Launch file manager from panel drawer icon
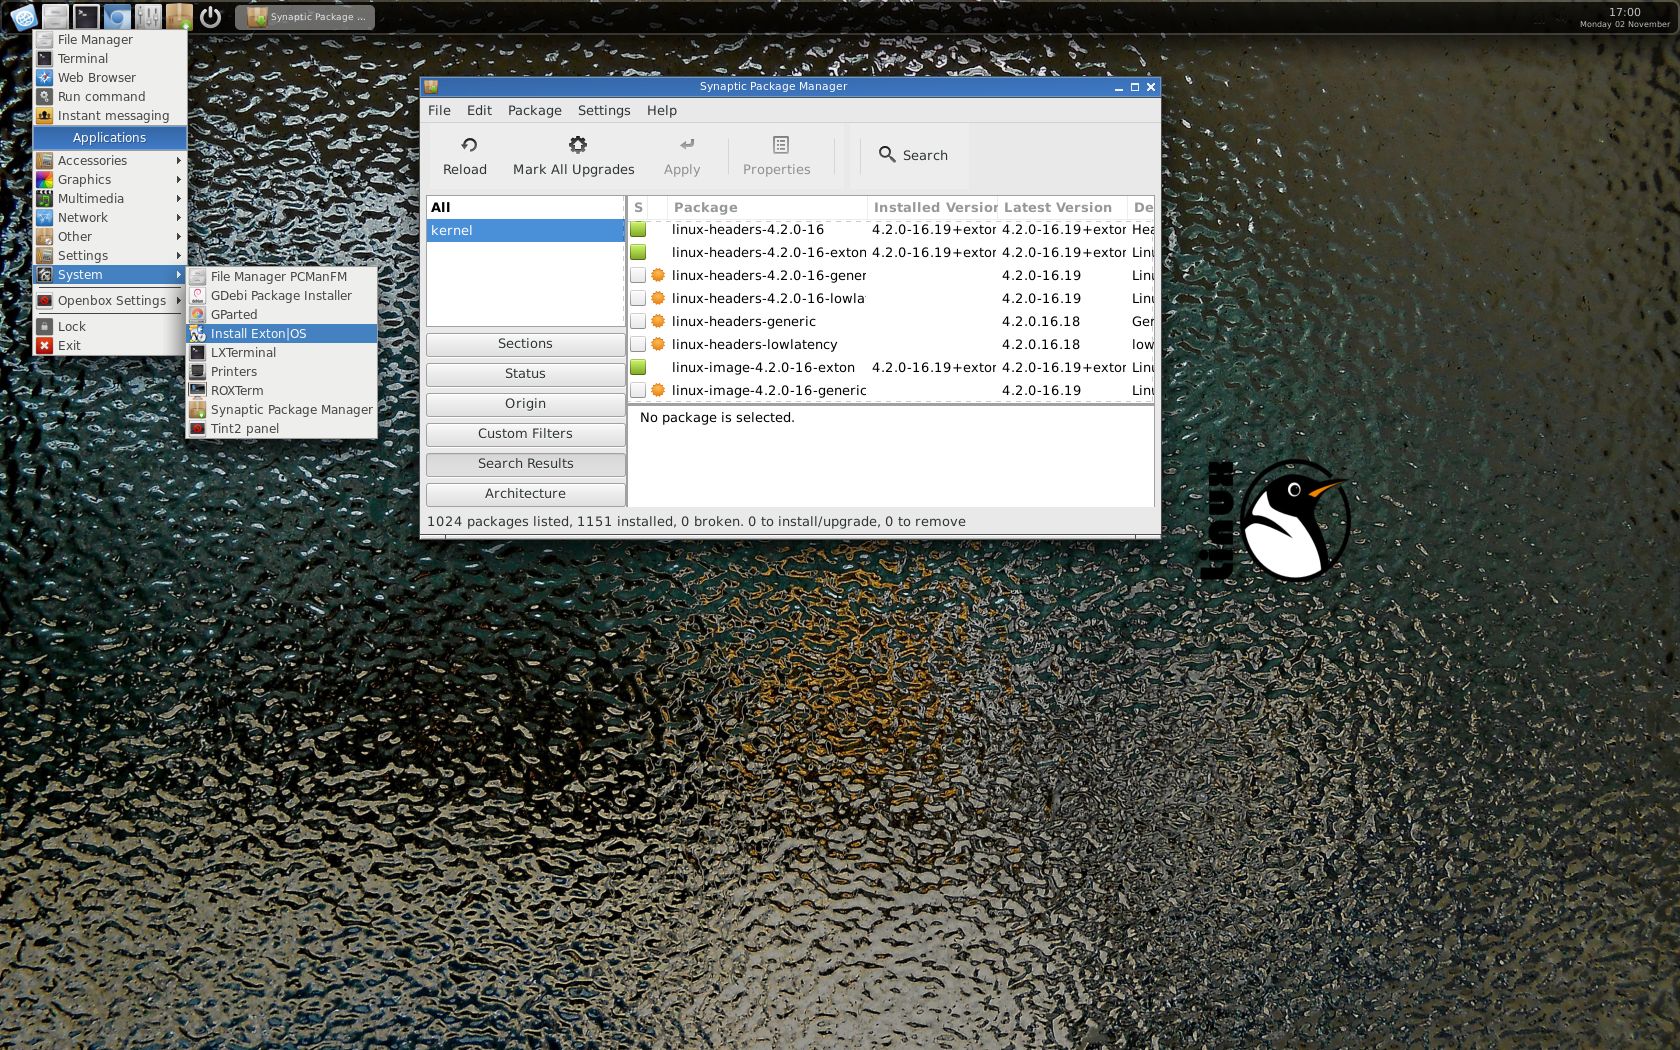Image resolution: width=1680 pixels, height=1050 pixels. (56, 17)
